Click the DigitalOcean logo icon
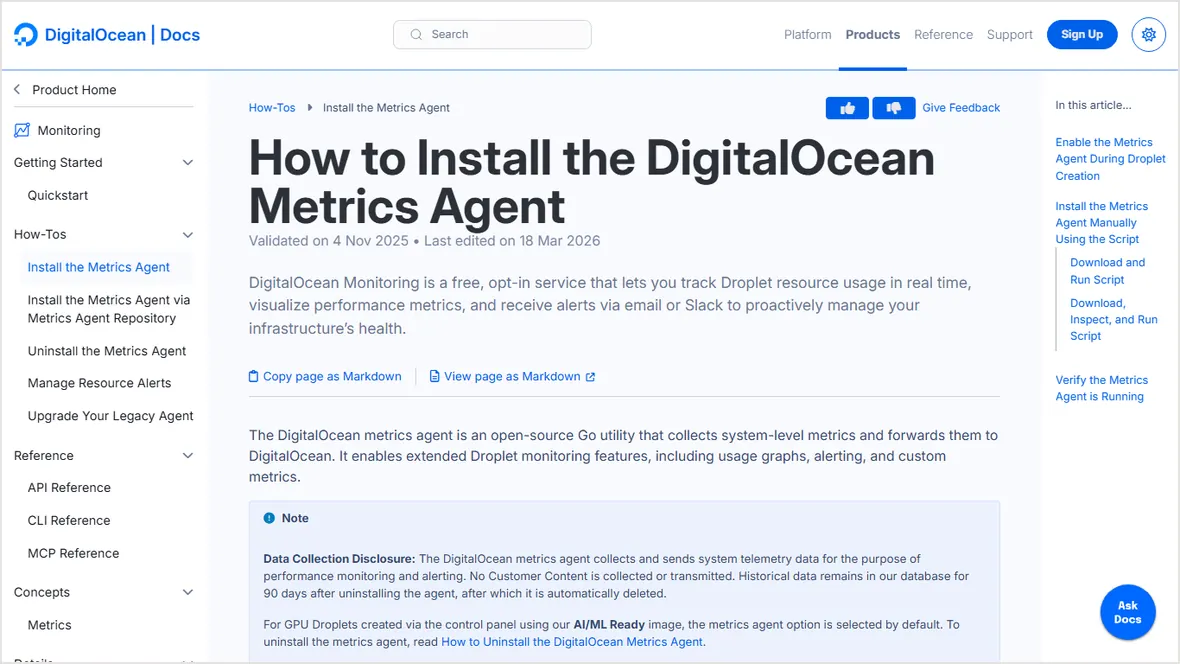This screenshot has height=664, width=1180. coord(26,35)
